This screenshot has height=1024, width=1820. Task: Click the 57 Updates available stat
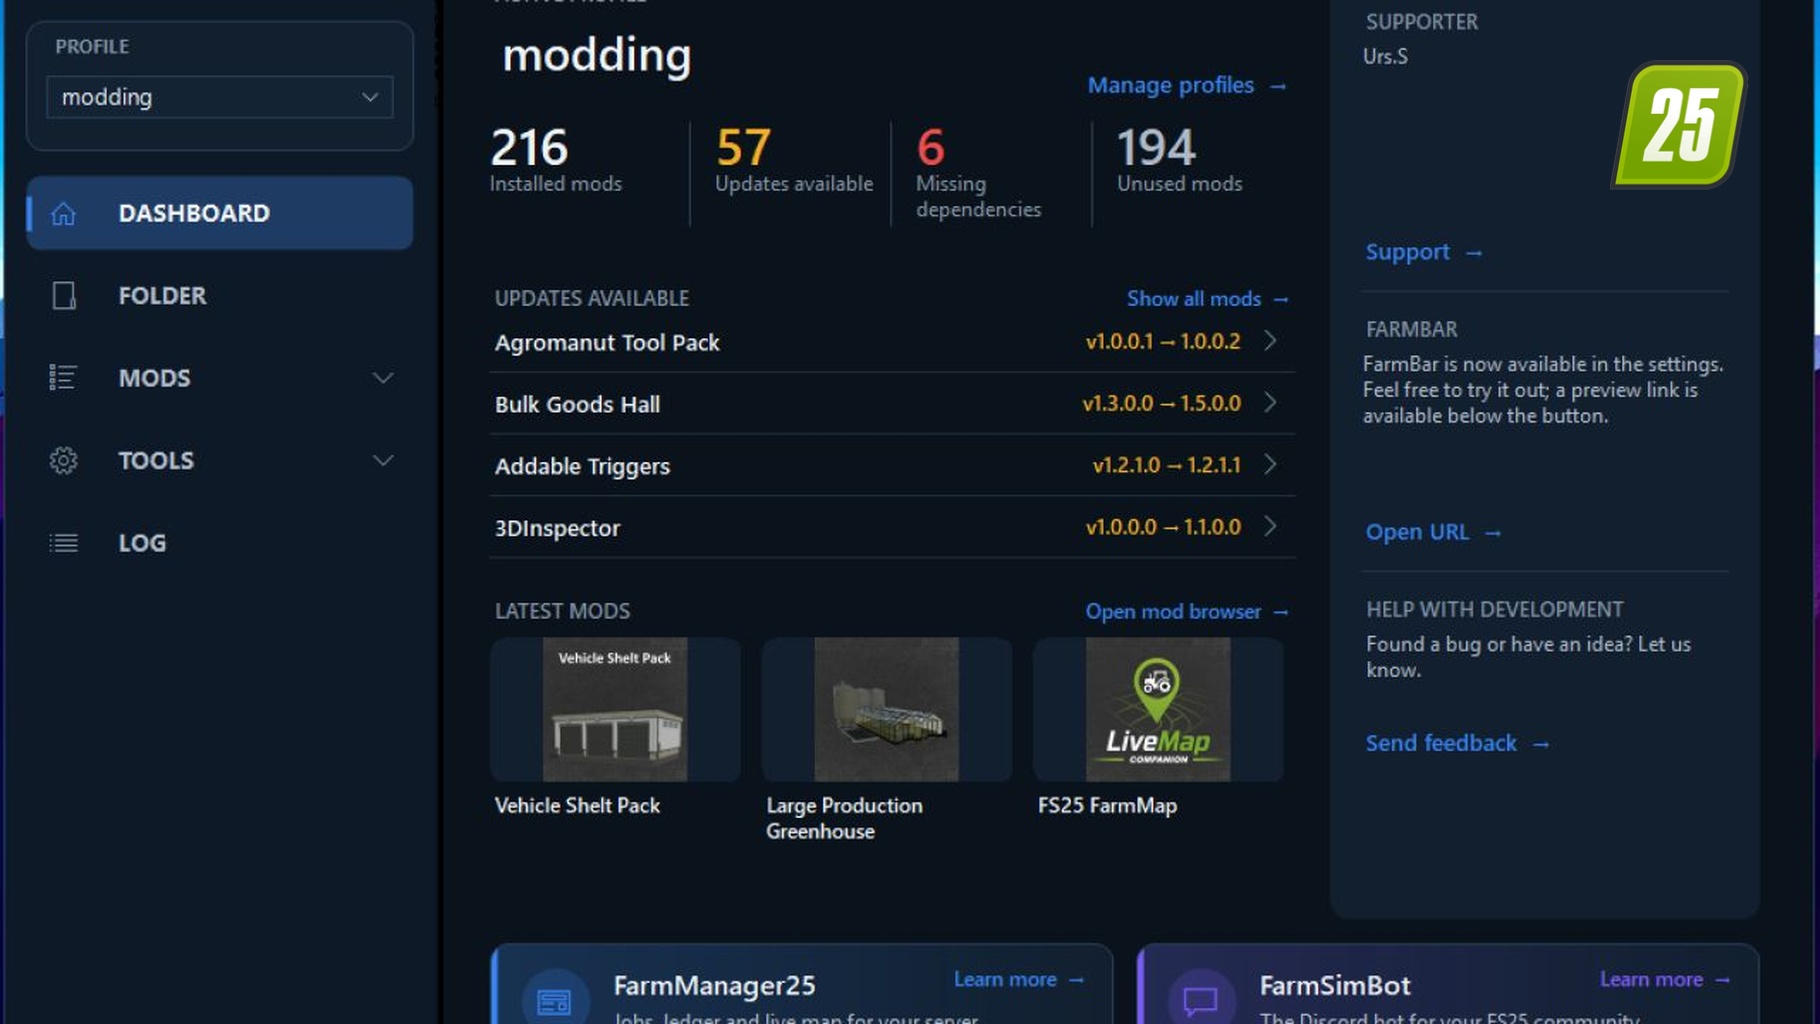pos(793,160)
